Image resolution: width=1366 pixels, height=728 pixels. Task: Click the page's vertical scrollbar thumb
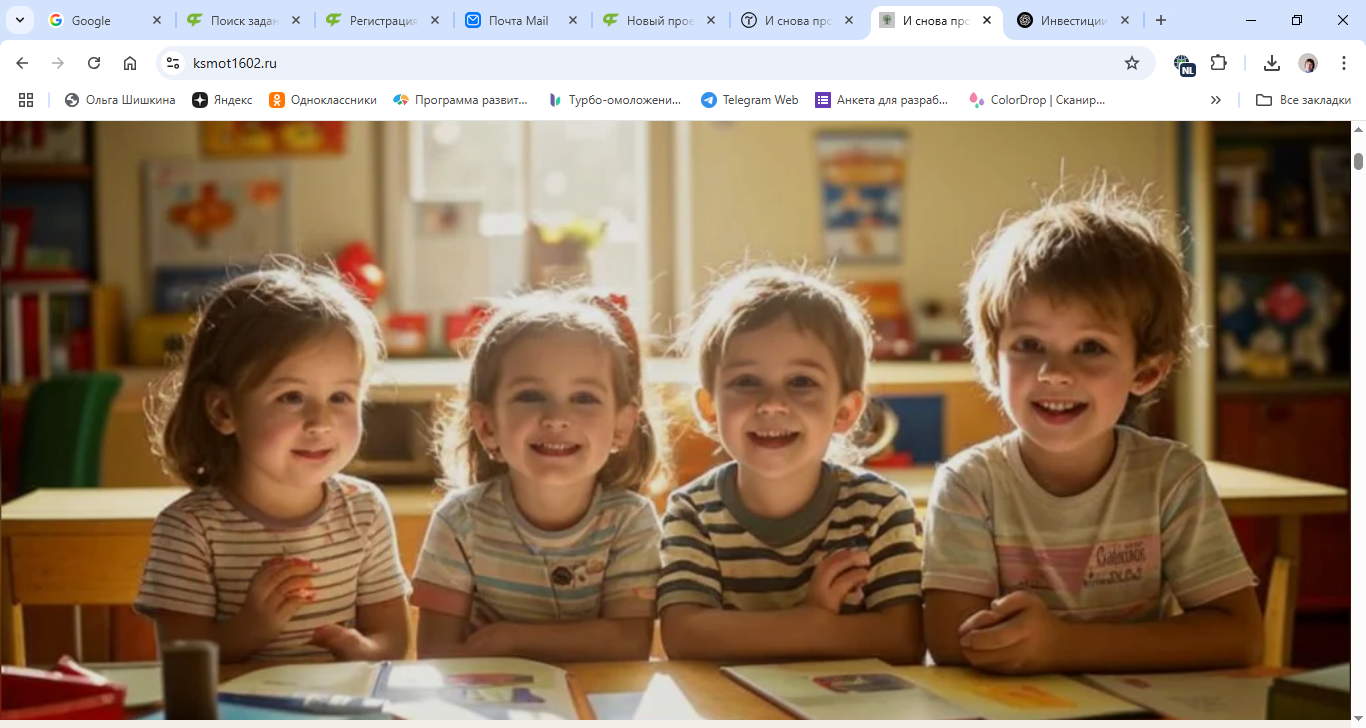pyautogui.click(x=1358, y=161)
